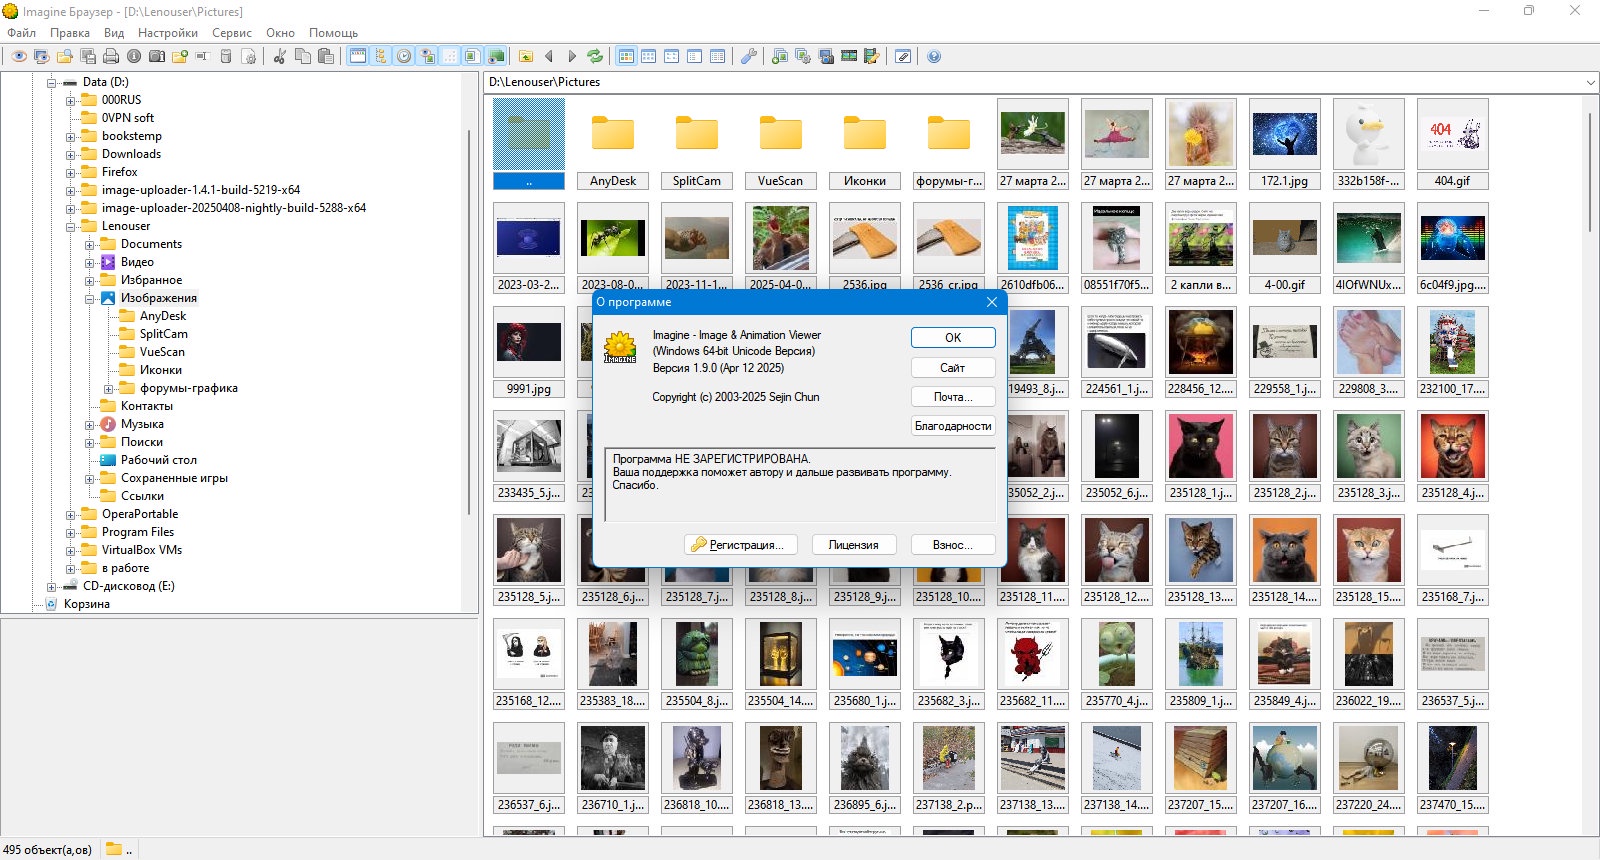
Task: Click the Cut scissors icon
Action: click(279, 56)
